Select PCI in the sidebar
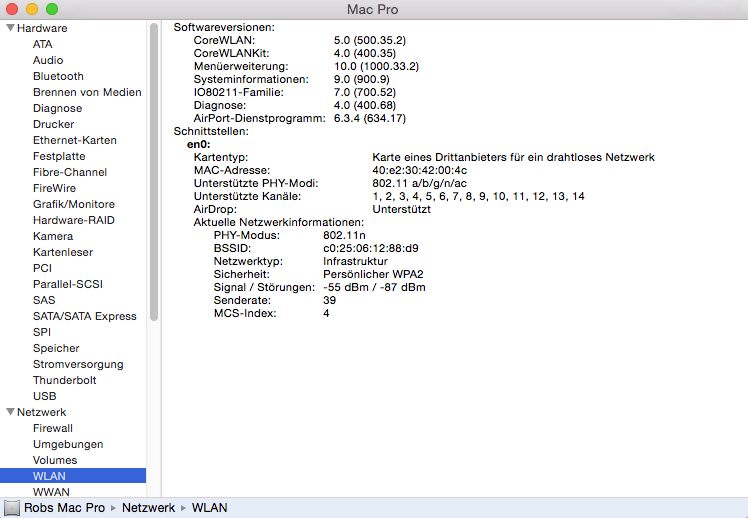Viewport: 748px width, 518px height. point(42,268)
